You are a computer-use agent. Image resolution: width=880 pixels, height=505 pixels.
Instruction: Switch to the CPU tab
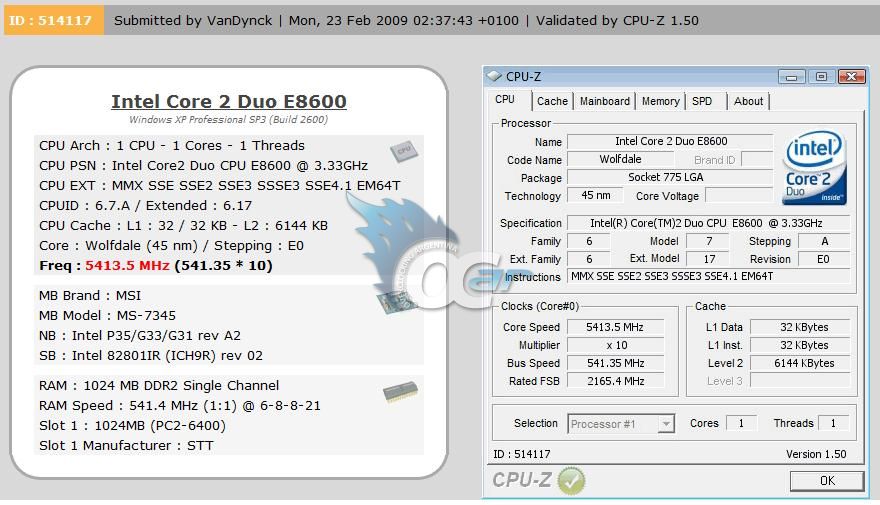tap(505, 100)
